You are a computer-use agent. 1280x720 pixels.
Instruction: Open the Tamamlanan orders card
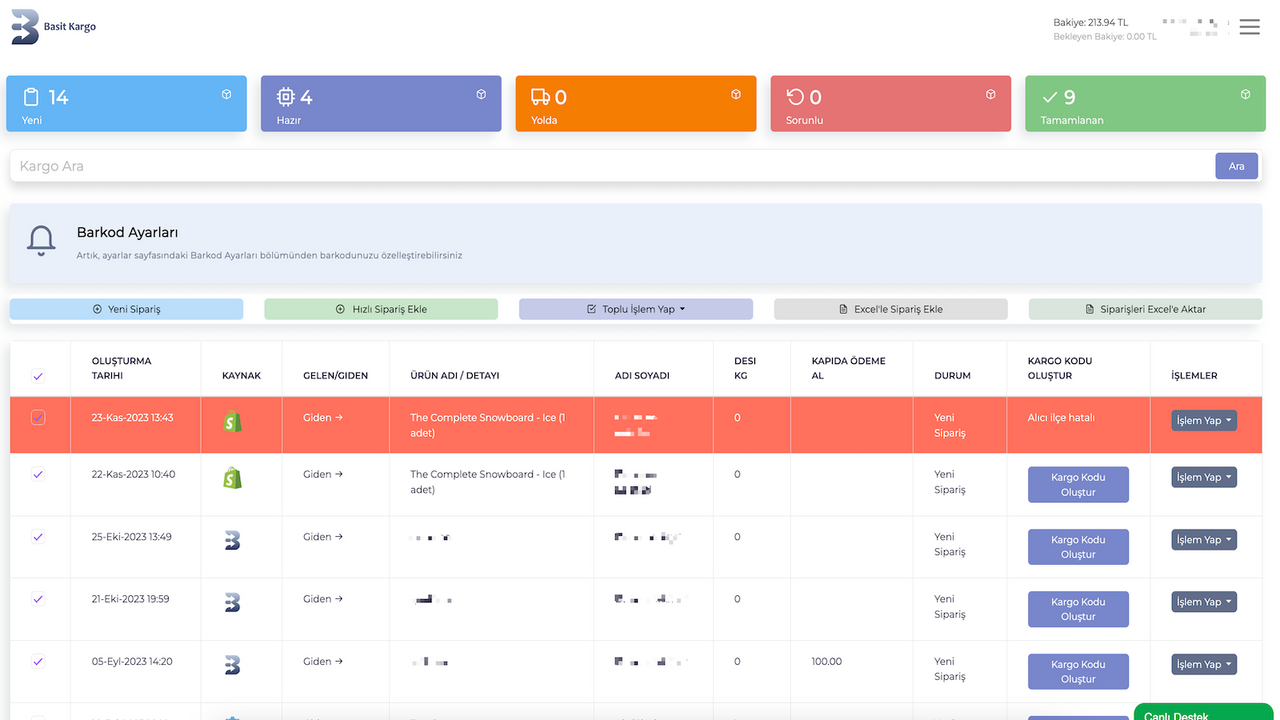coord(1145,104)
